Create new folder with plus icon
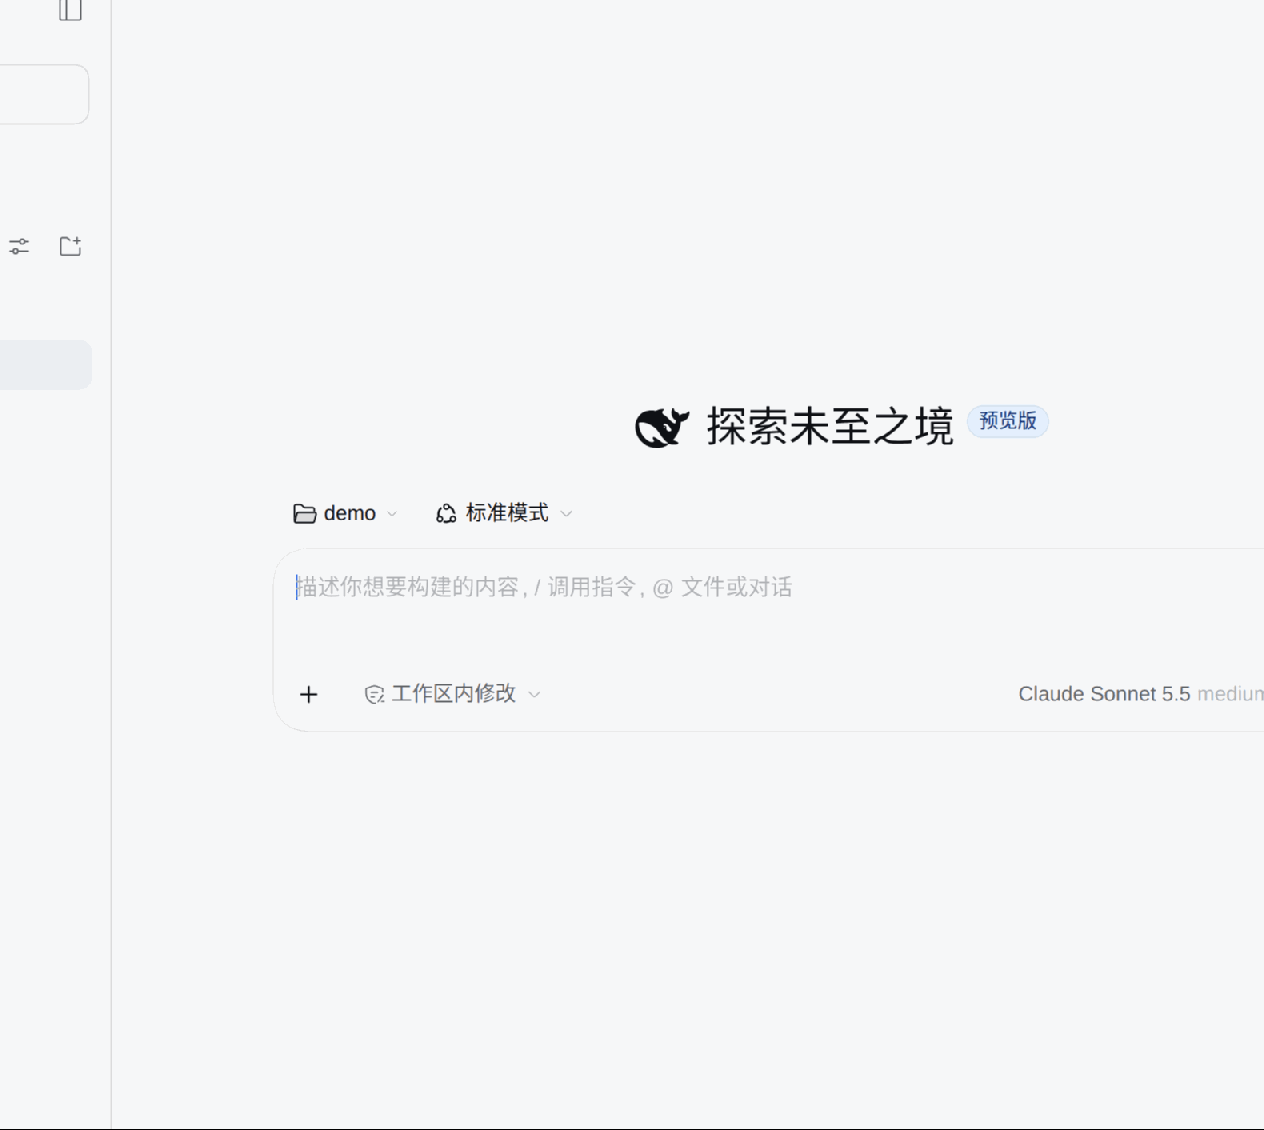 [70, 246]
